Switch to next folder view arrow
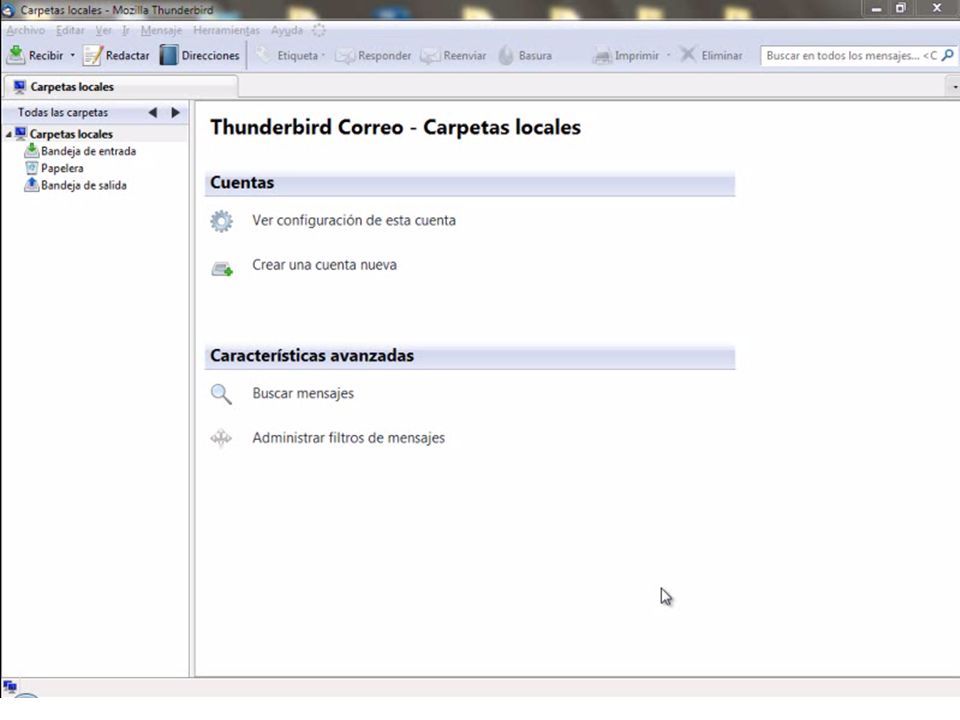960x720 pixels. coord(176,113)
